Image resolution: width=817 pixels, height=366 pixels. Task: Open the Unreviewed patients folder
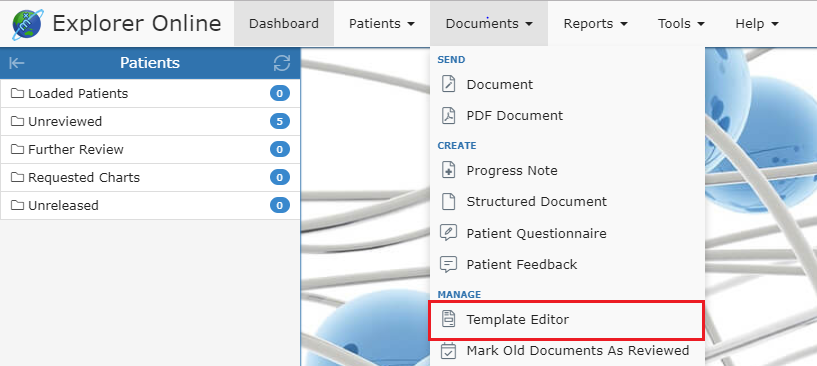click(x=150, y=121)
